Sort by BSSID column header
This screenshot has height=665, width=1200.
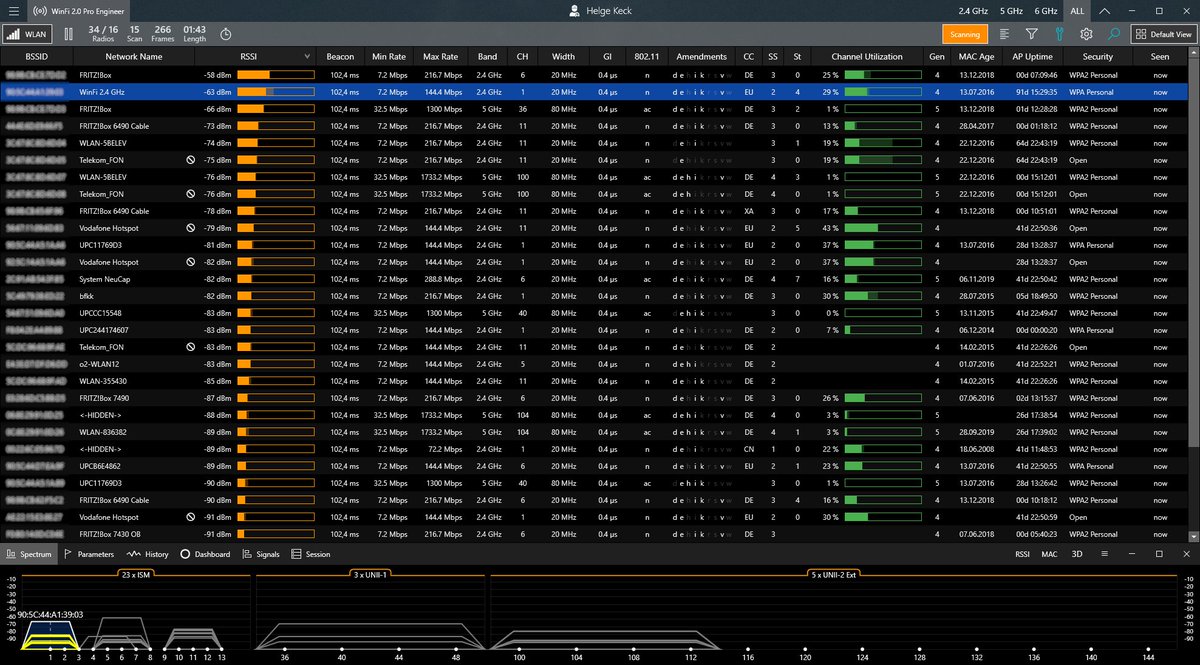tap(36, 57)
